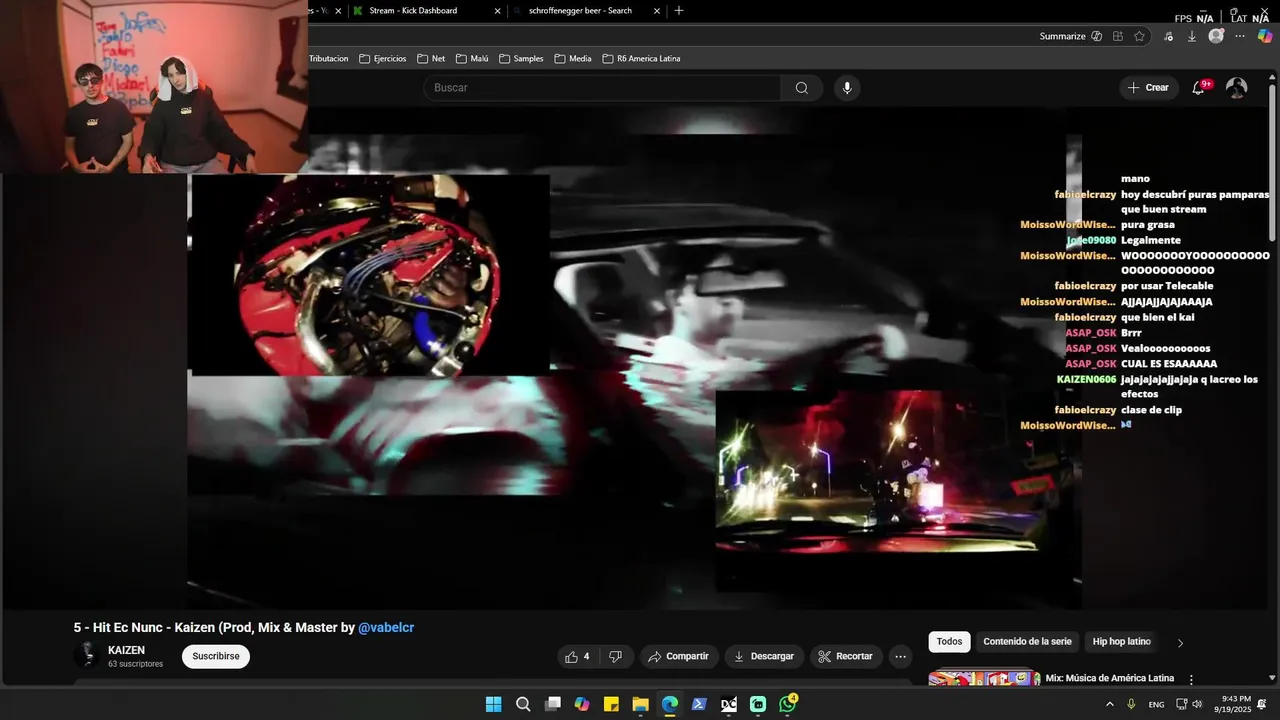This screenshot has width=1280, height=720.
Task: Open Windows taskbar search
Action: (x=523, y=704)
